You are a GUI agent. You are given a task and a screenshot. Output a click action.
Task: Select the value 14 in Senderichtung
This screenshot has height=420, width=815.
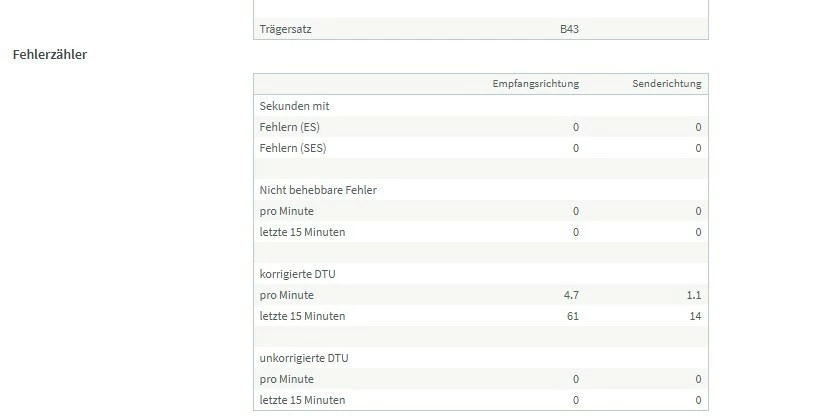coord(695,316)
